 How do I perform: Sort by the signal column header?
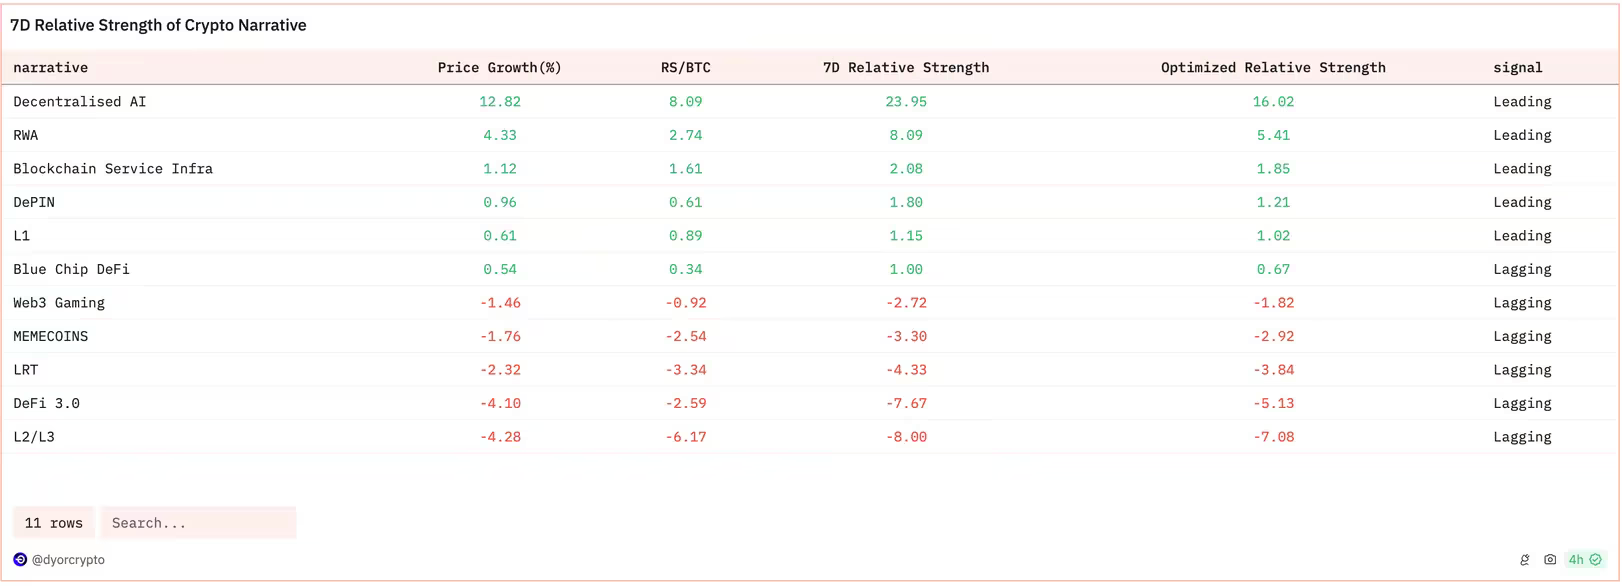click(1518, 68)
